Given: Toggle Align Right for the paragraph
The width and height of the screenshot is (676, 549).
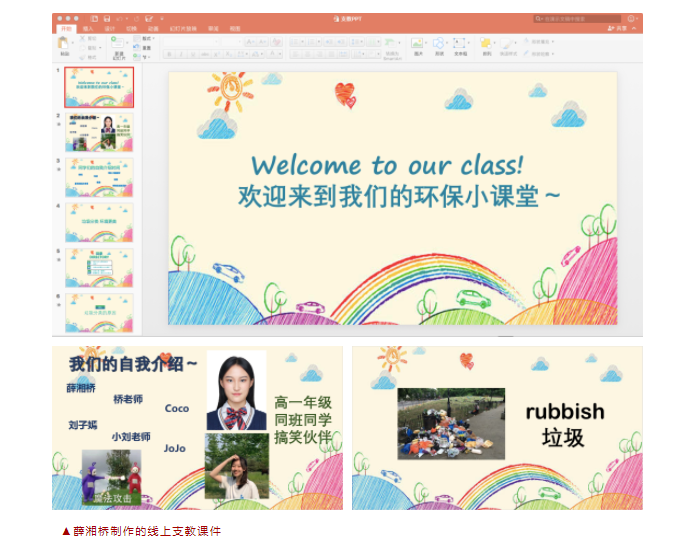Looking at the screenshot, I should [319, 54].
